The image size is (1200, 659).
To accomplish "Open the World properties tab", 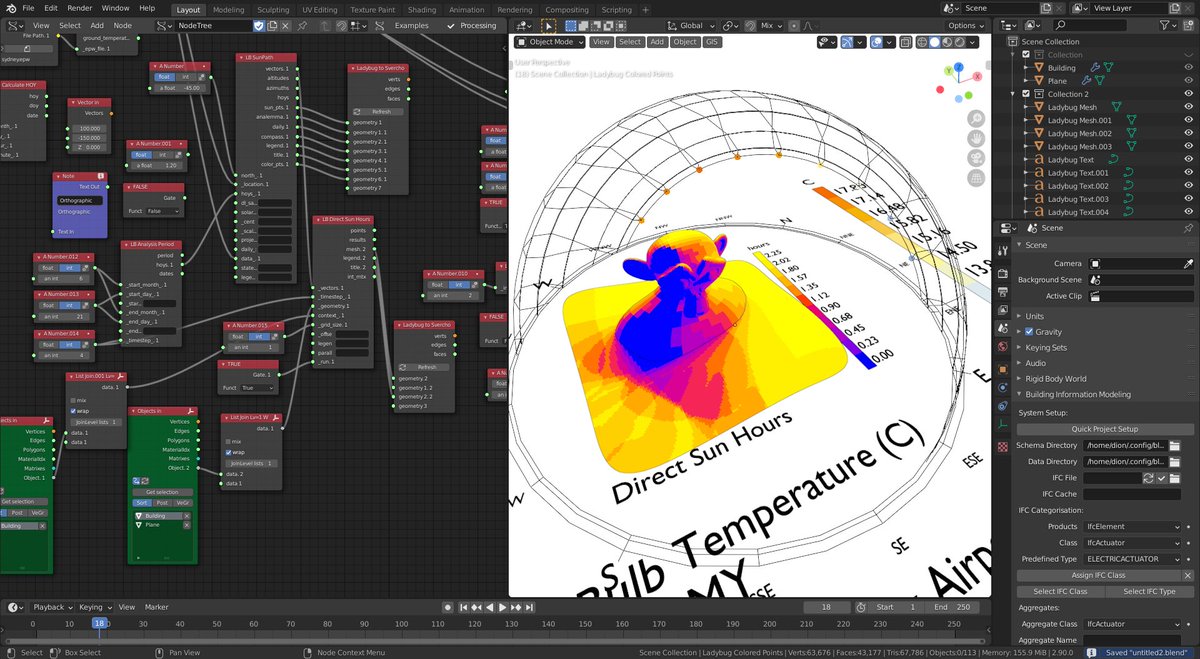I will click(1002, 346).
